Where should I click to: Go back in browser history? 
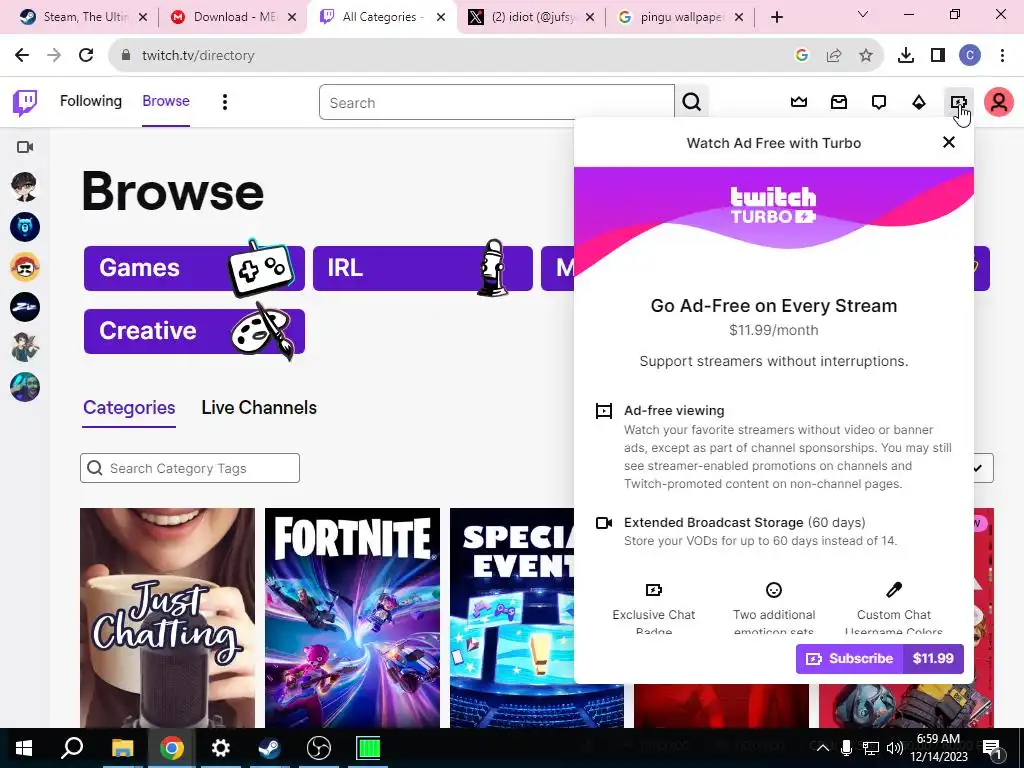coord(22,55)
